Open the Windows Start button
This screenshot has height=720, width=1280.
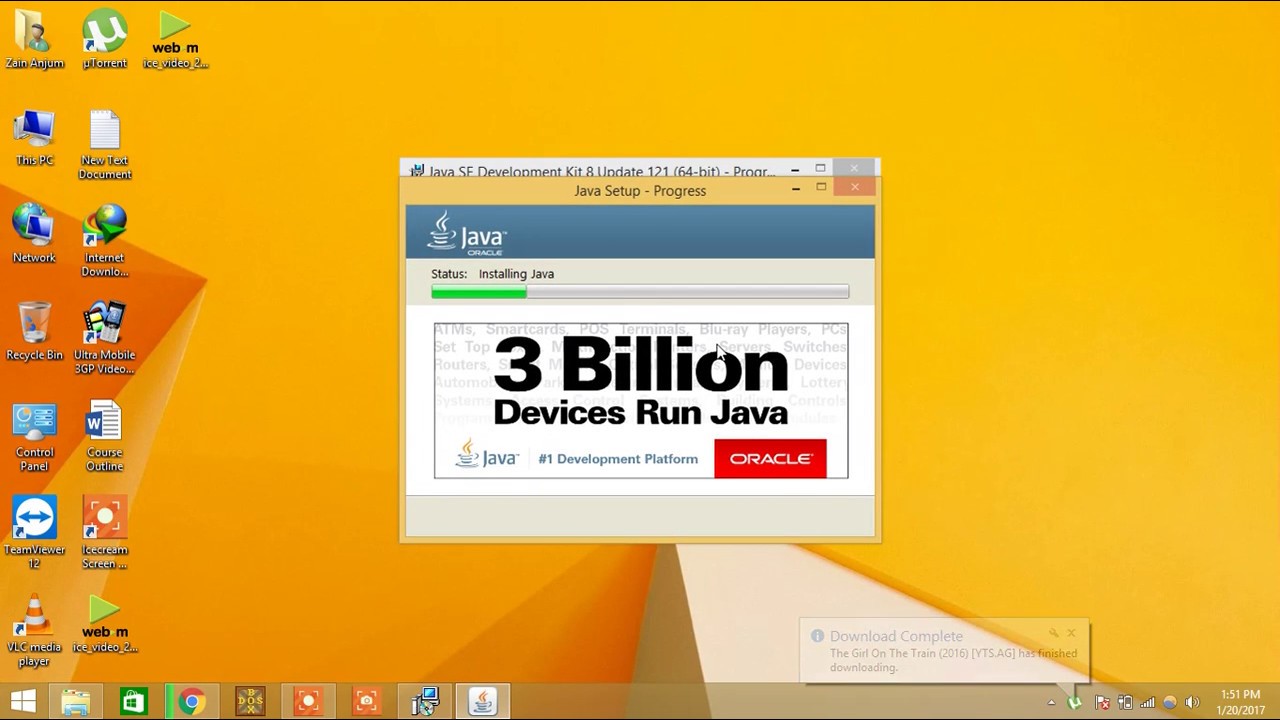click(23, 701)
